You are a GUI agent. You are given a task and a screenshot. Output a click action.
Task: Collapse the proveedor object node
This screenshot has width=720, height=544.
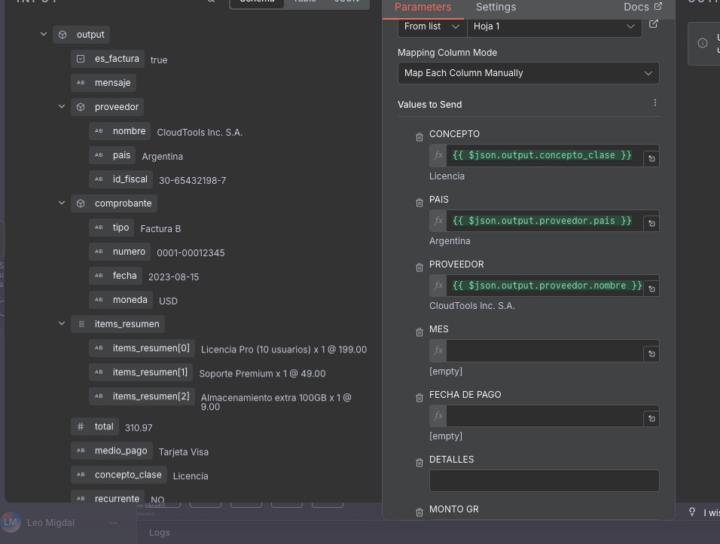[x=62, y=107]
